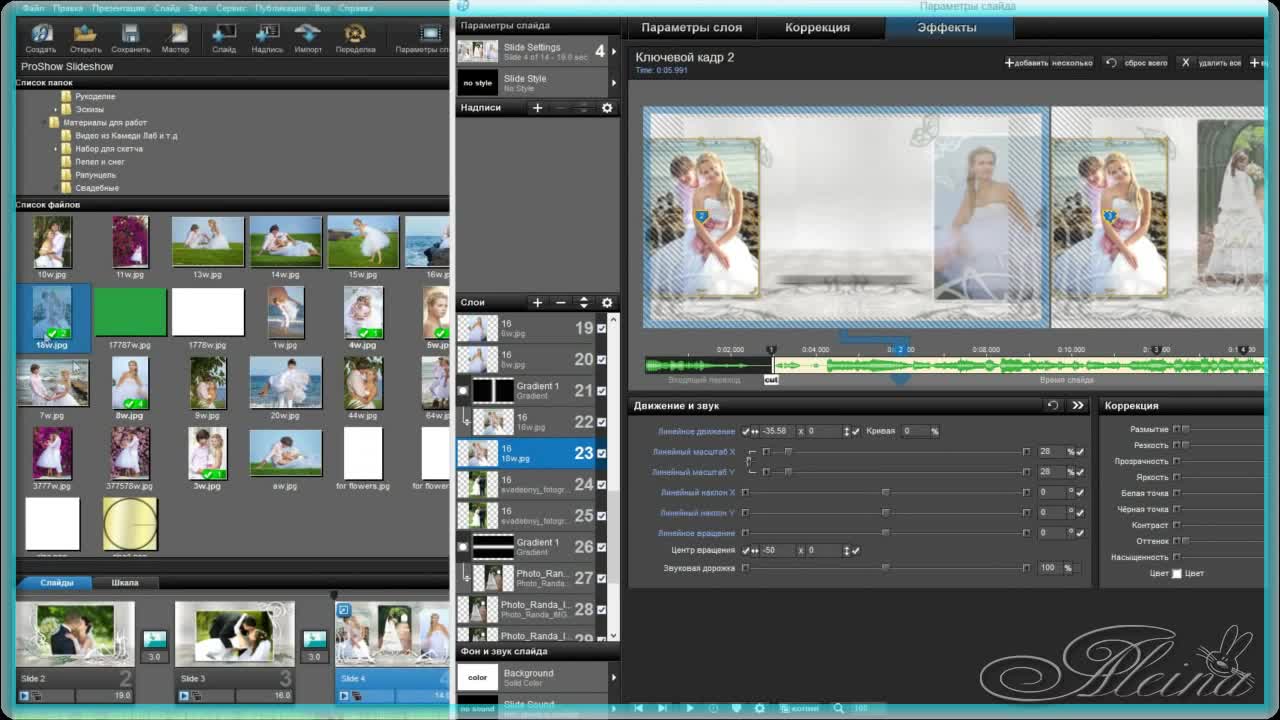Click the play icon on Slide 3 thumbnail
1280x720 pixels.
(184, 695)
